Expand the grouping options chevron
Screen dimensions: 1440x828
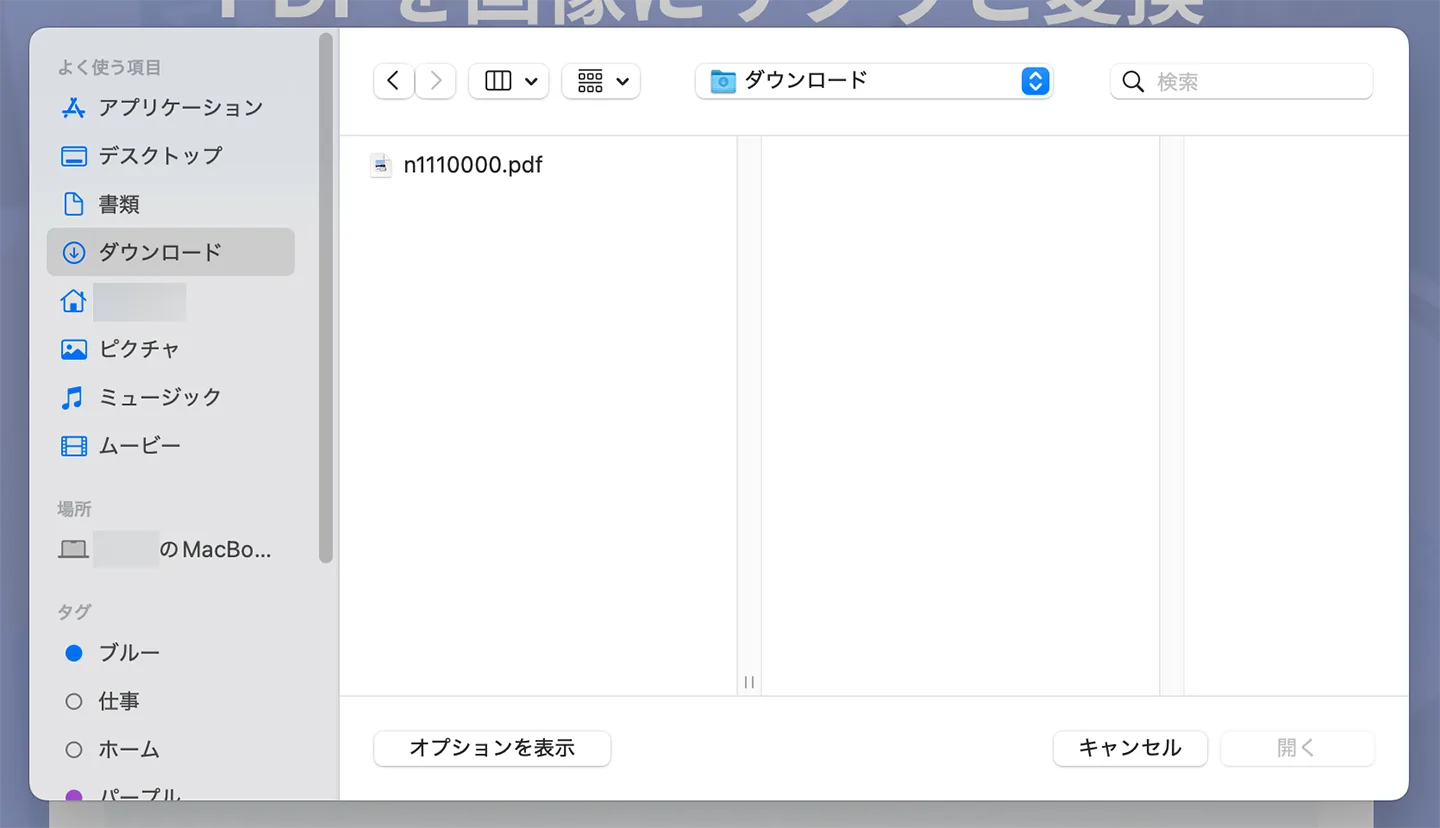coord(620,81)
